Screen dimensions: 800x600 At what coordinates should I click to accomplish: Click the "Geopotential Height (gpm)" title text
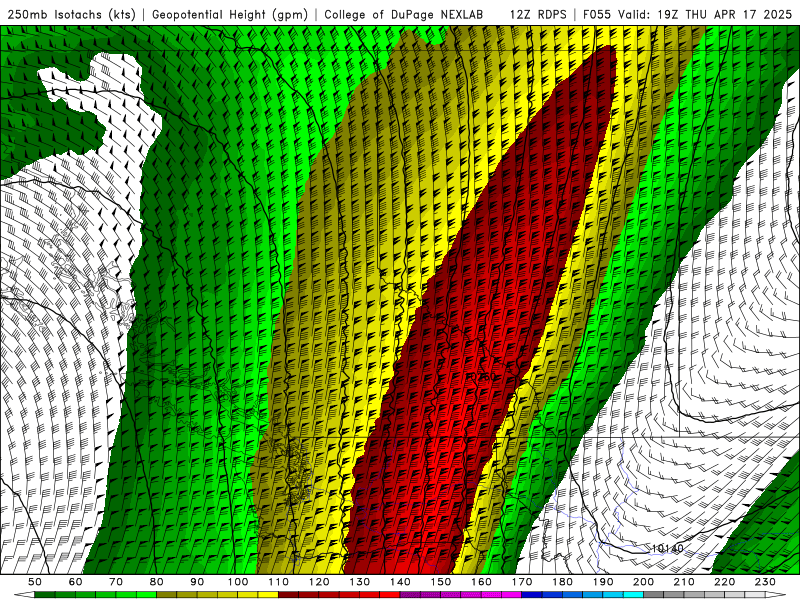click(x=230, y=15)
